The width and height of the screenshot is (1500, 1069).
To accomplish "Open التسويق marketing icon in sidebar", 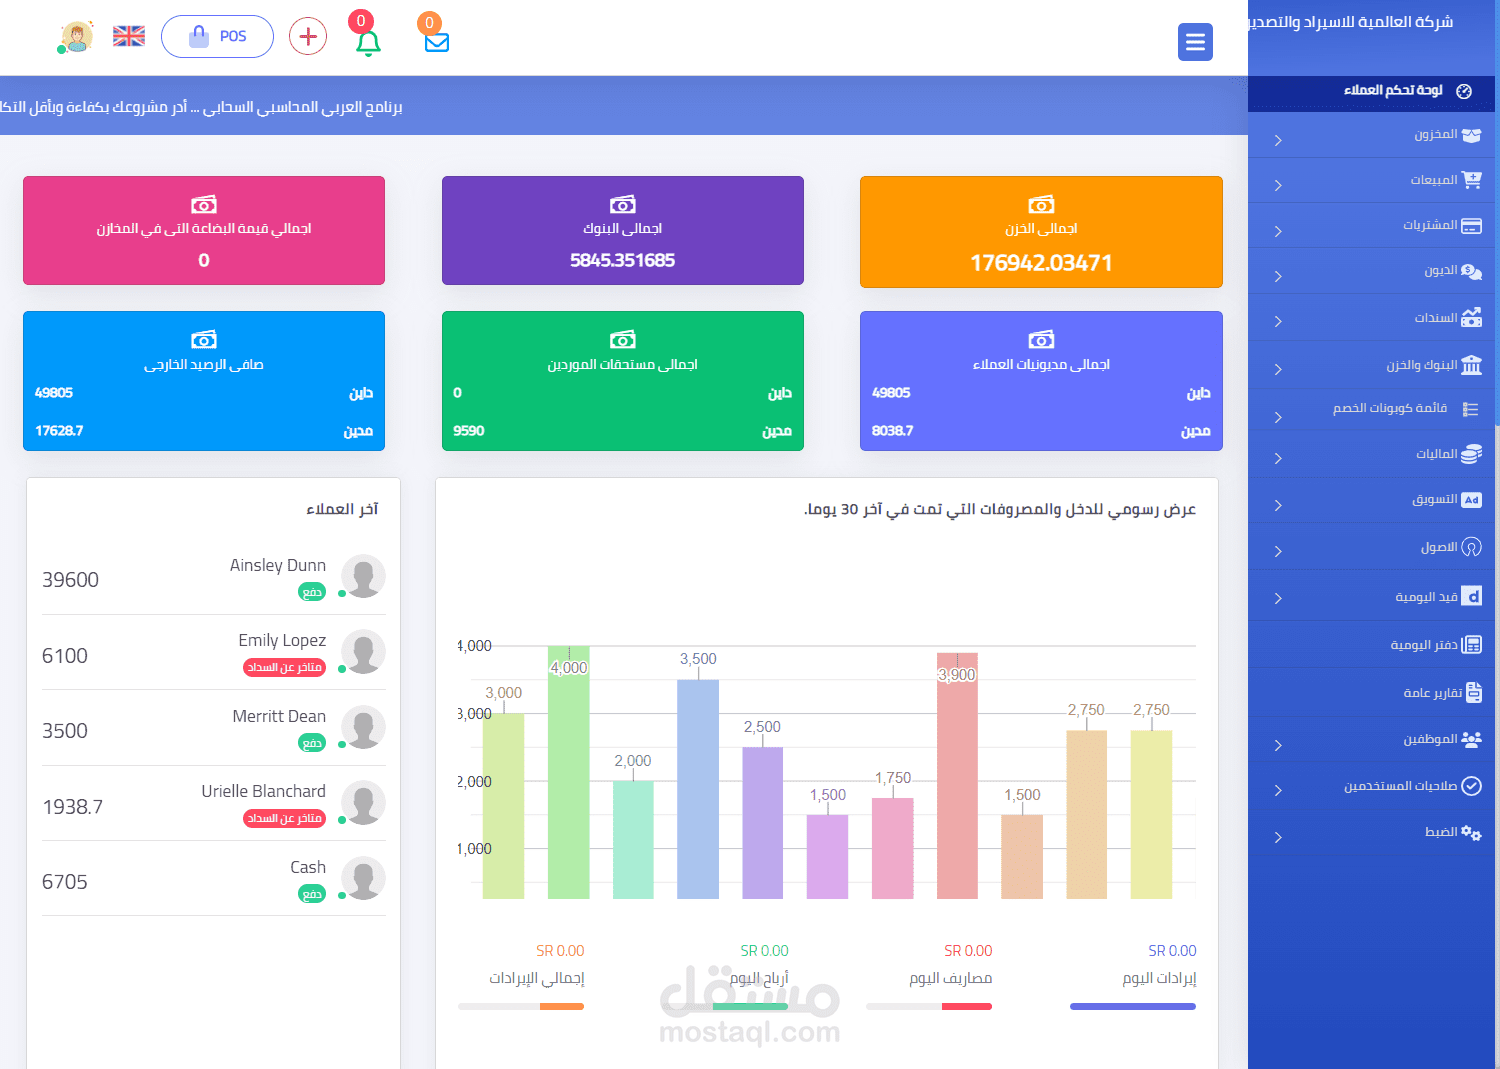I will pyautogui.click(x=1472, y=501).
